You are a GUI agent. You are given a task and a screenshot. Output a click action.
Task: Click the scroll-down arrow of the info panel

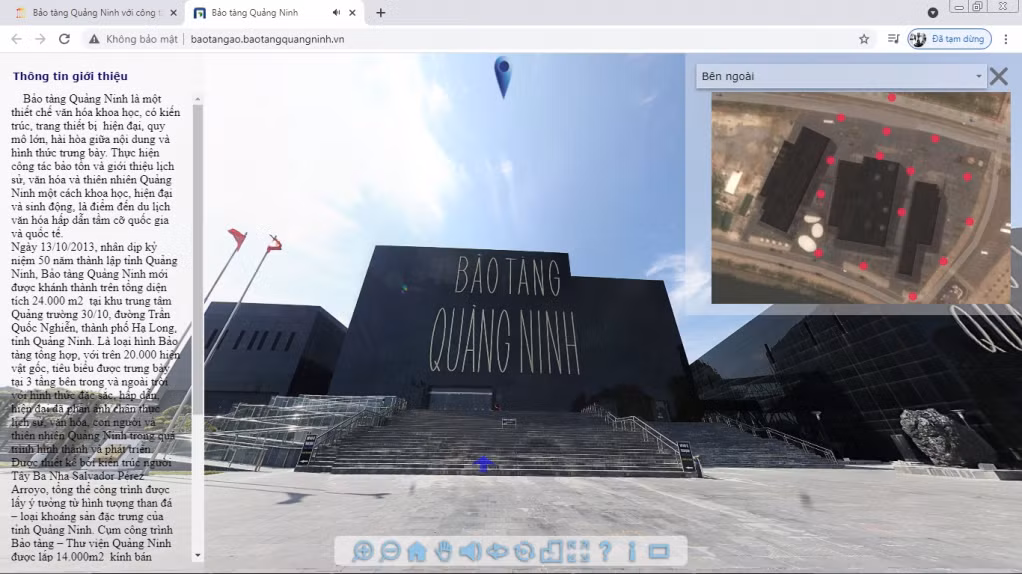[x=197, y=556]
